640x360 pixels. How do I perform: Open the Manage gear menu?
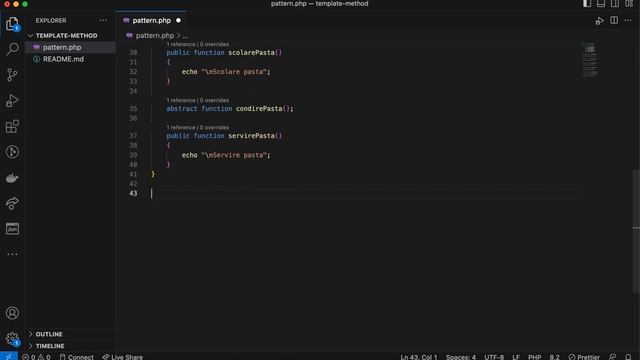[12, 338]
